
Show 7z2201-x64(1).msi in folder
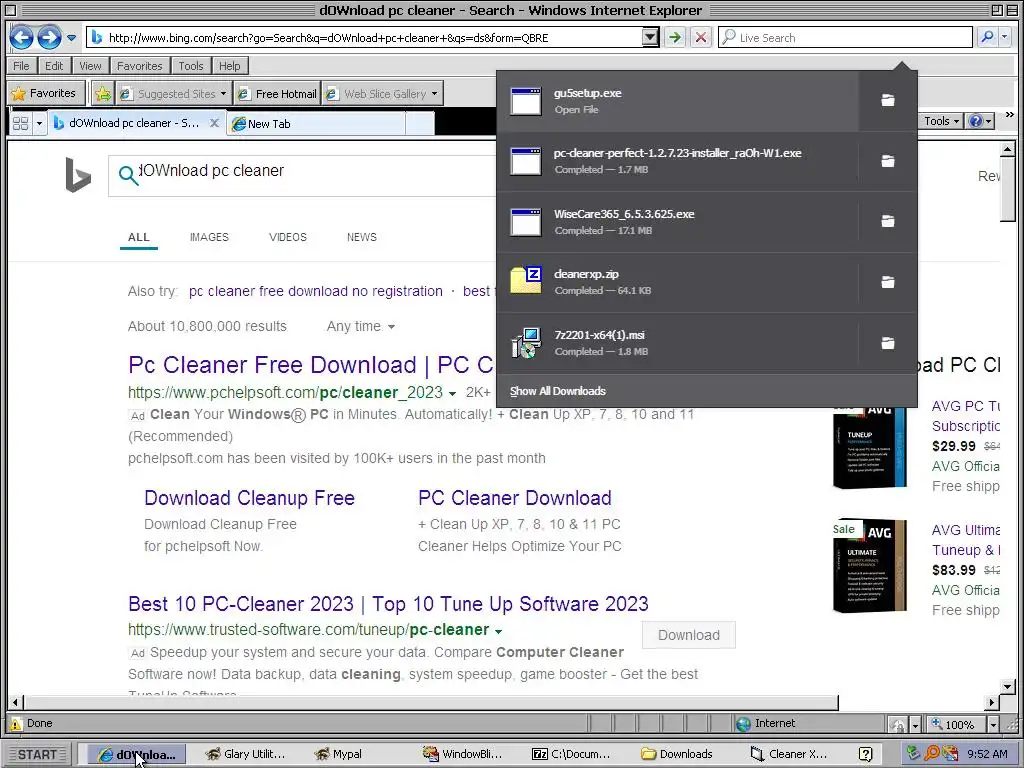click(x=888, y=343)
